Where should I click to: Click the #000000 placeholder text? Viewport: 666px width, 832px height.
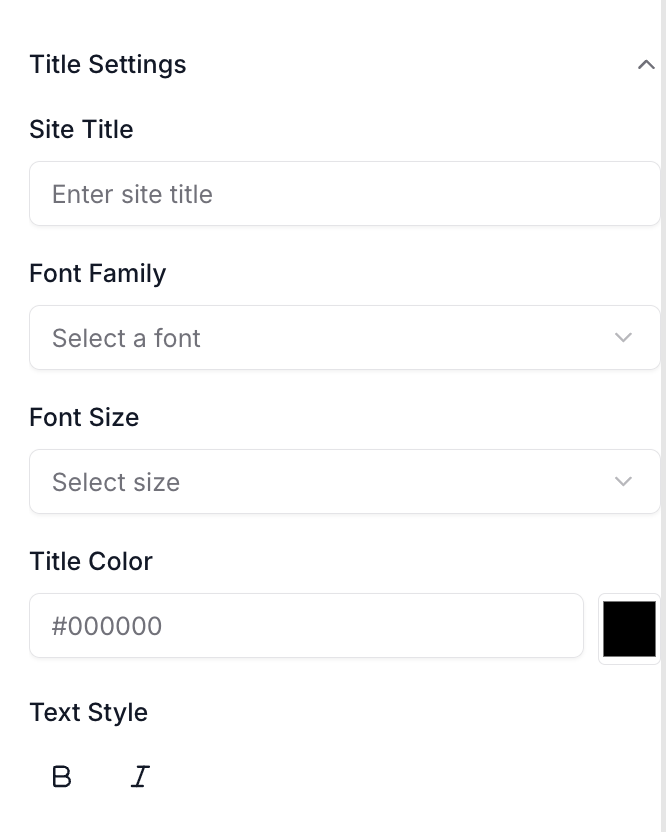107,626
